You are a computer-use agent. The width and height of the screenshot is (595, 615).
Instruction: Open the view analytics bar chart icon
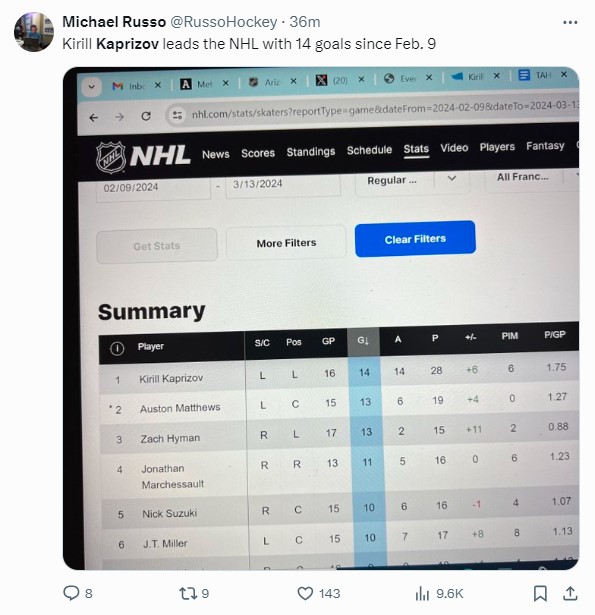pos(422,593)
